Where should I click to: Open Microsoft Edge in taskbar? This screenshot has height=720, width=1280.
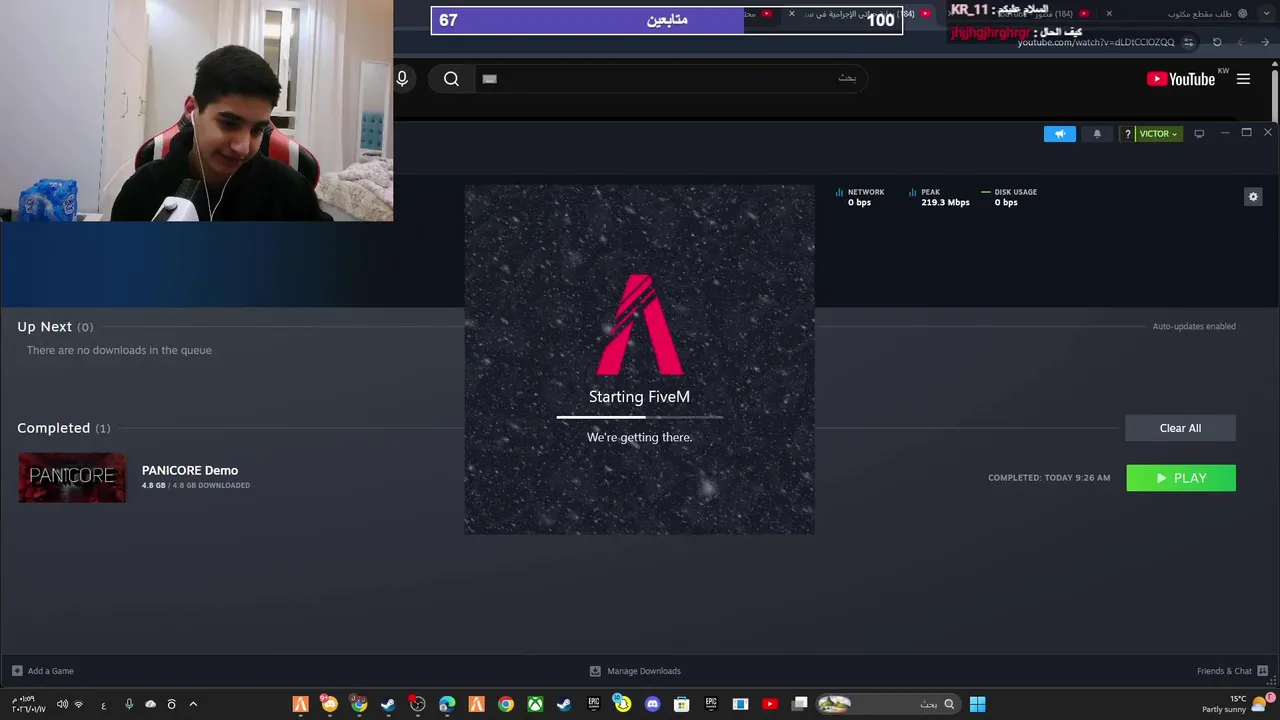click(447, 704)
